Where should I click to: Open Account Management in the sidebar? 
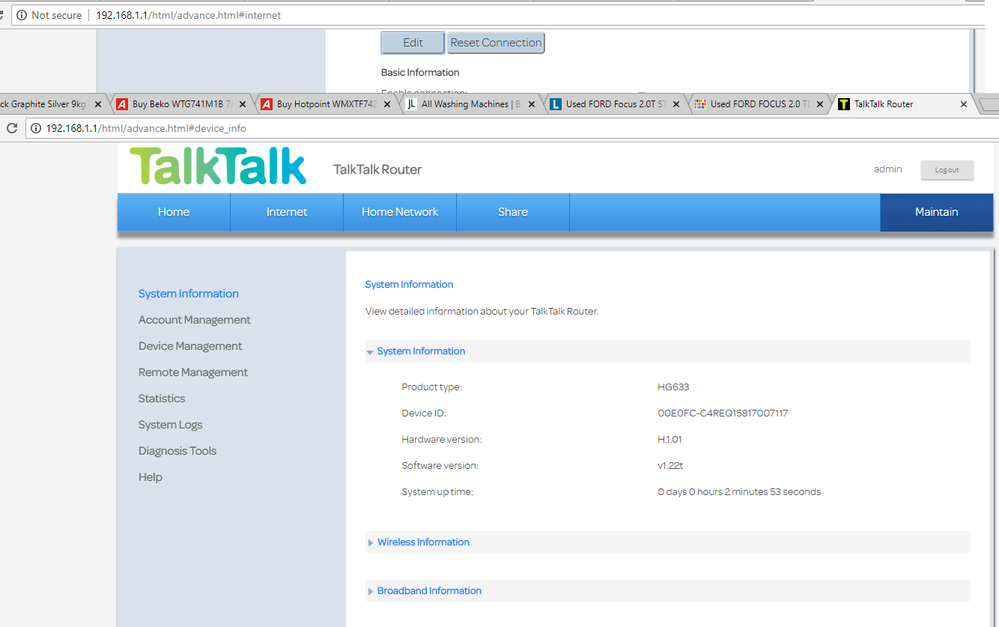(x=194, y=320)
